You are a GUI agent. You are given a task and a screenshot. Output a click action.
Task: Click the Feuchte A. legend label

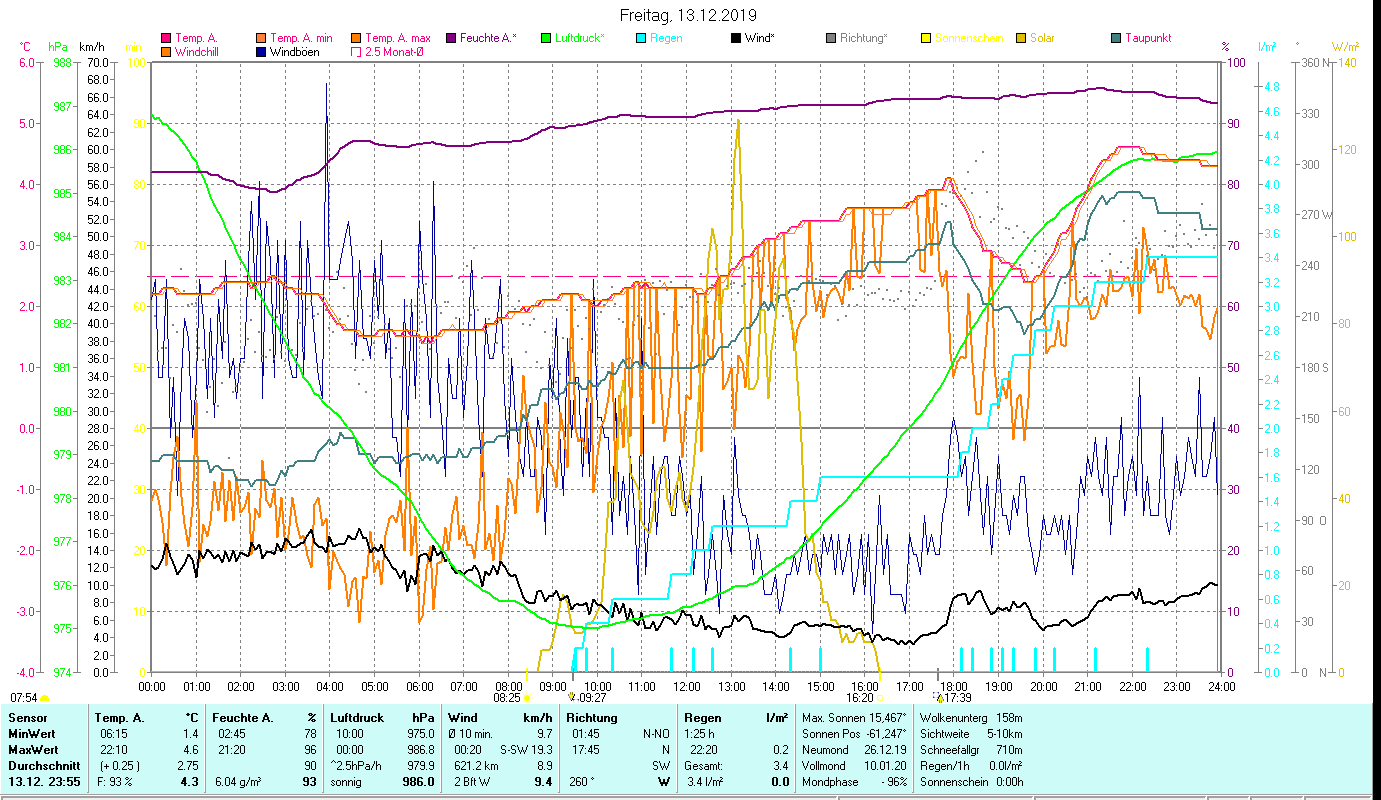489,38
